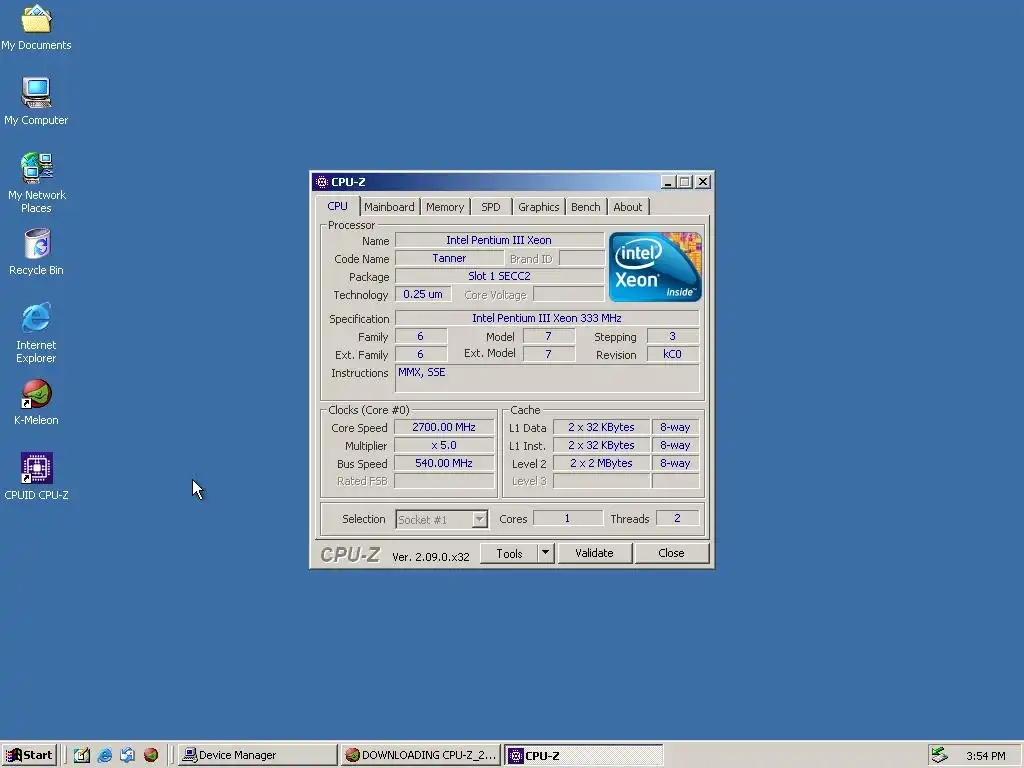1024x768 pixels.
Task: Click the Multiplier value x 5.0
Action: point(444,445)
